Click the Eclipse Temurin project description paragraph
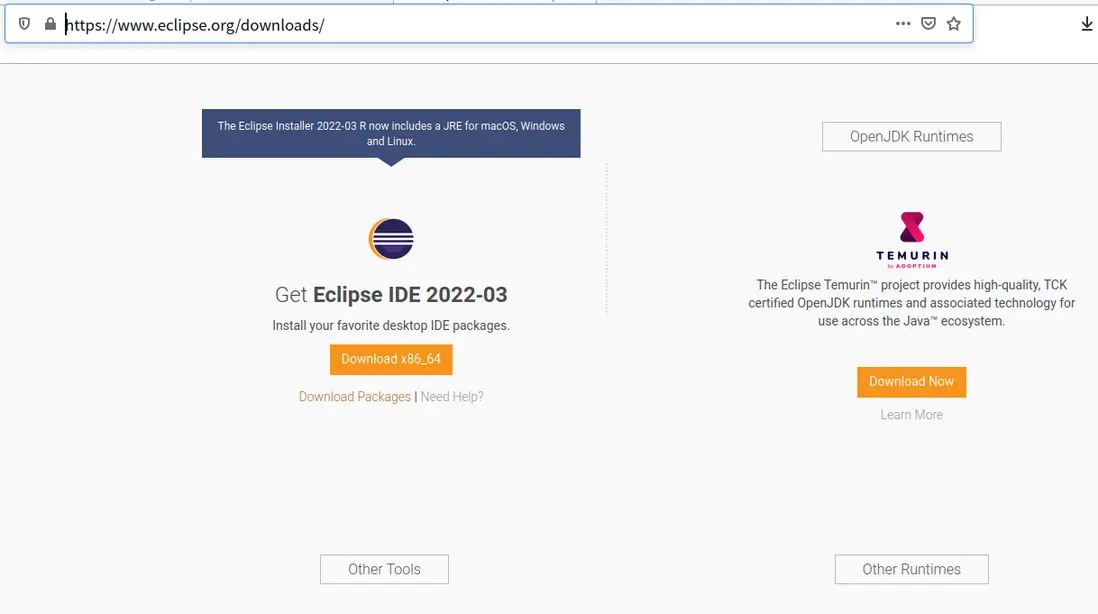 pyautogui.click(x=911, y=303)
